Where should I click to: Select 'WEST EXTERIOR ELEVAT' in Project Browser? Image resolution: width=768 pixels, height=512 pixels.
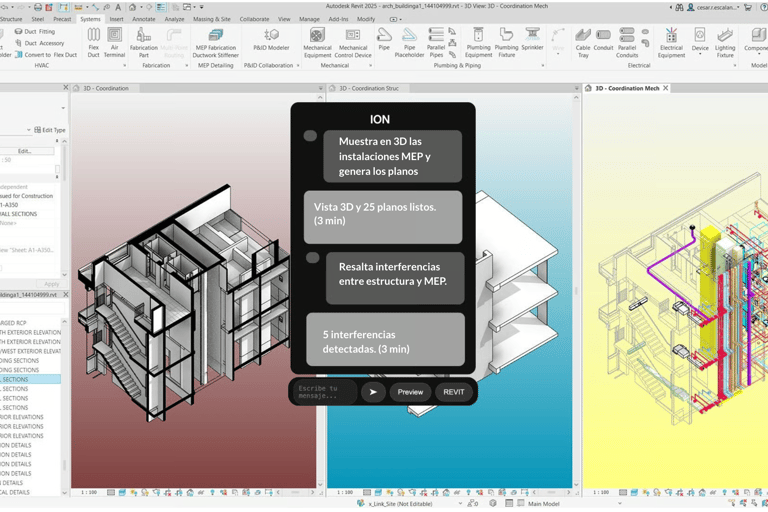[x=30, y=351]
